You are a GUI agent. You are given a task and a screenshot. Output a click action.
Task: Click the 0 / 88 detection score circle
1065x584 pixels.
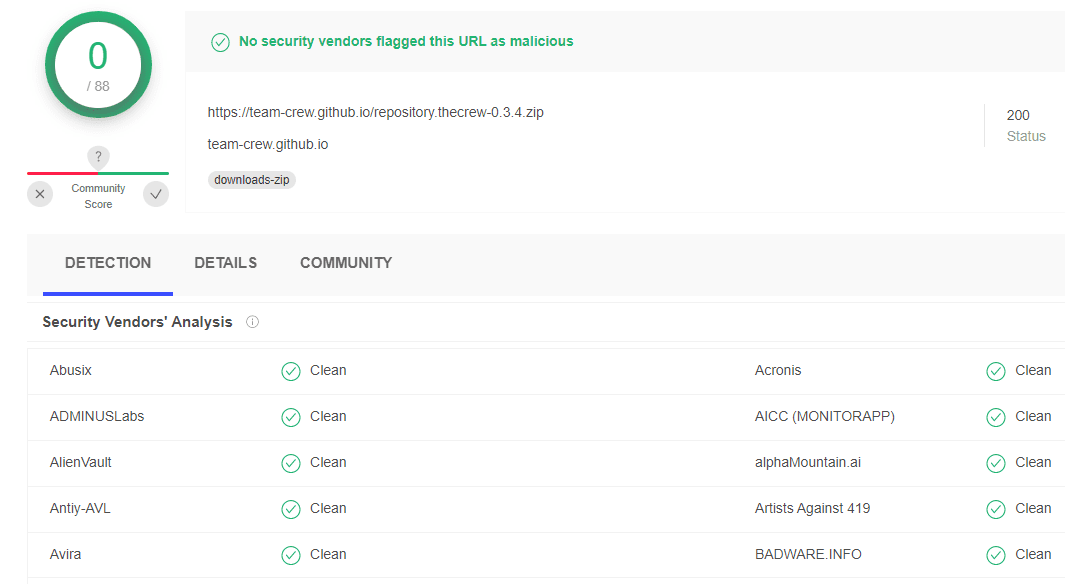98,65
